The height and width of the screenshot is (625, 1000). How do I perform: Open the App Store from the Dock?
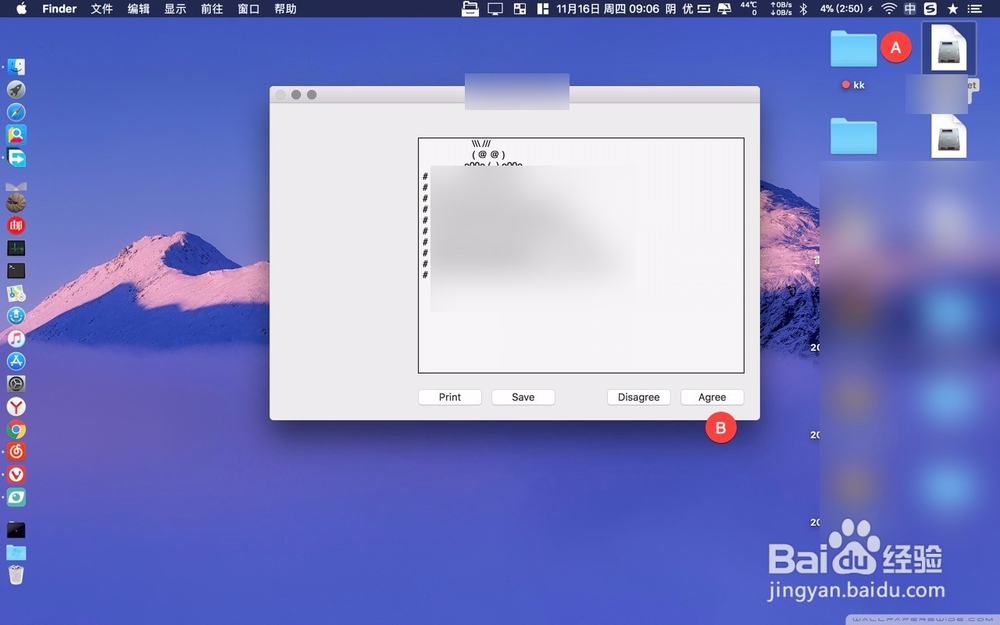(x=16, y=361)
